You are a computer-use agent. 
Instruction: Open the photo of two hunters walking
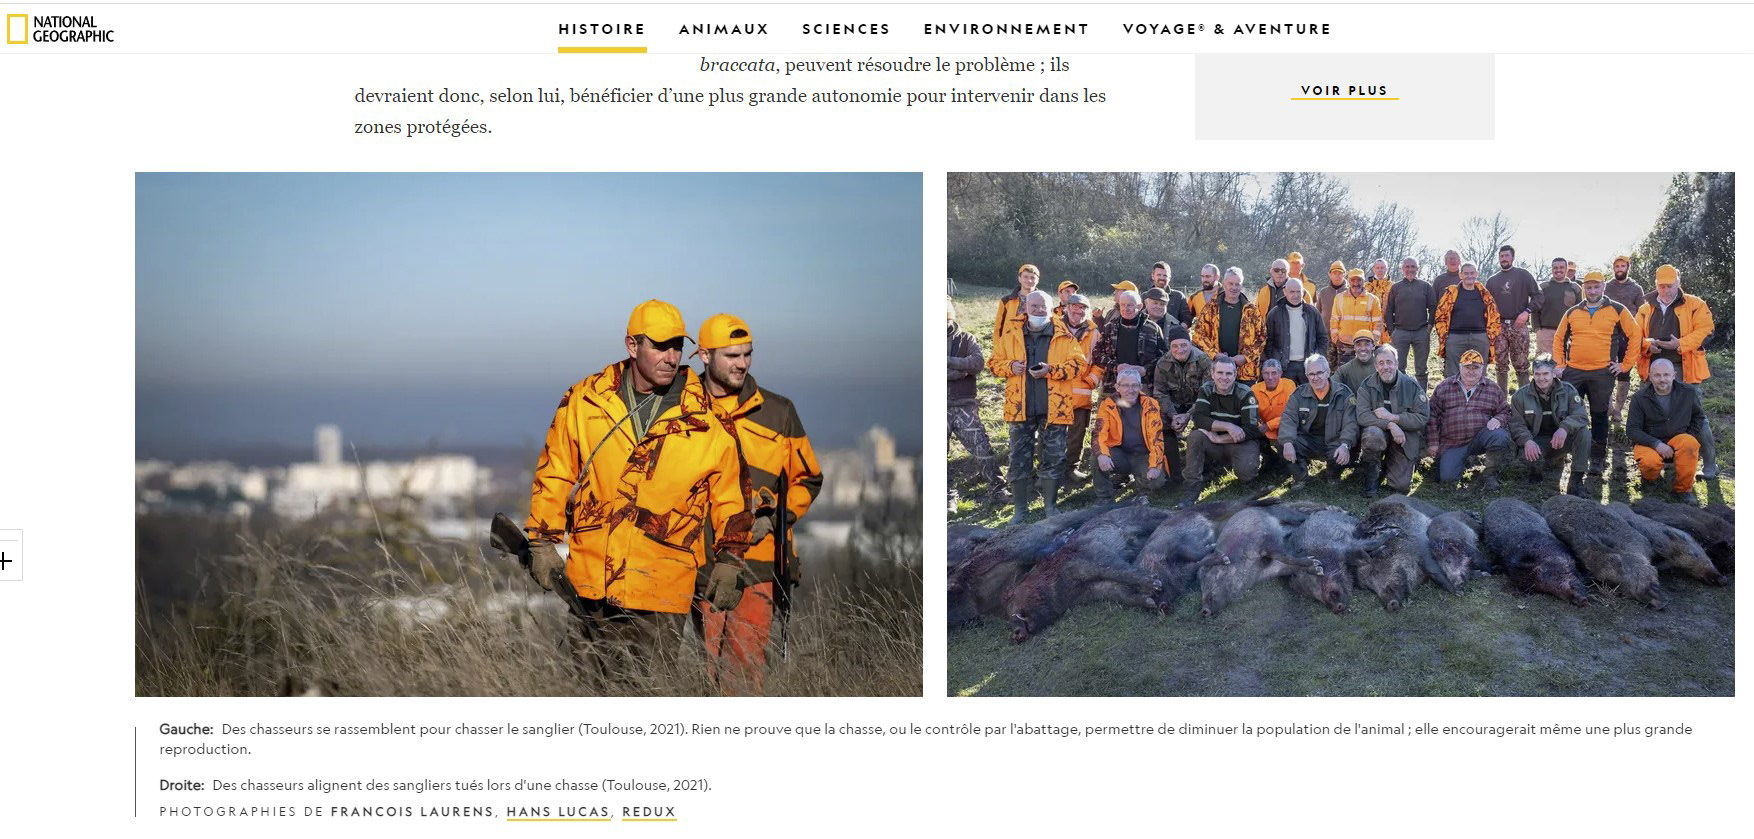click(529, 434)
